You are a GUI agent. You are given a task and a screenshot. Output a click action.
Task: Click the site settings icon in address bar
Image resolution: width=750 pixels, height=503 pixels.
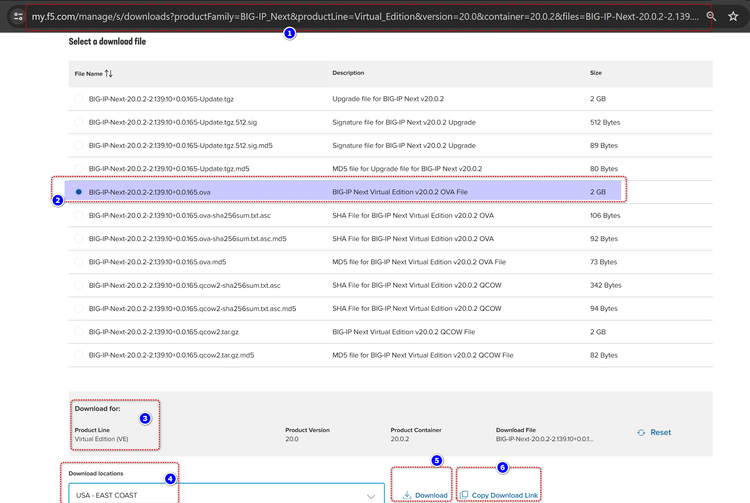[x=17, y=17]
